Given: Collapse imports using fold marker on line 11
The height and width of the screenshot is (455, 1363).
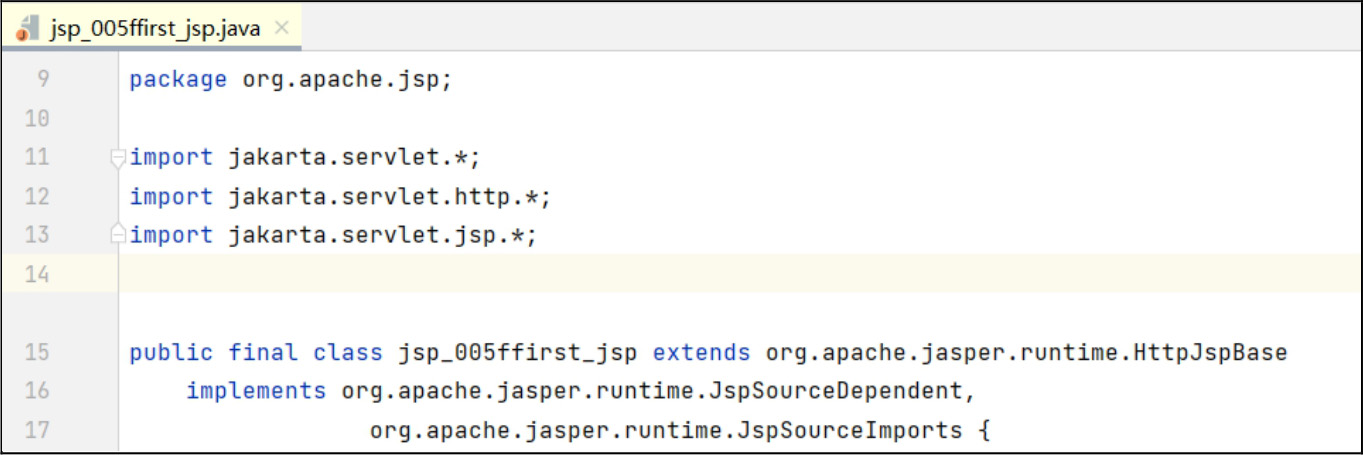Looking at the screenshot, I should (118, 158).
